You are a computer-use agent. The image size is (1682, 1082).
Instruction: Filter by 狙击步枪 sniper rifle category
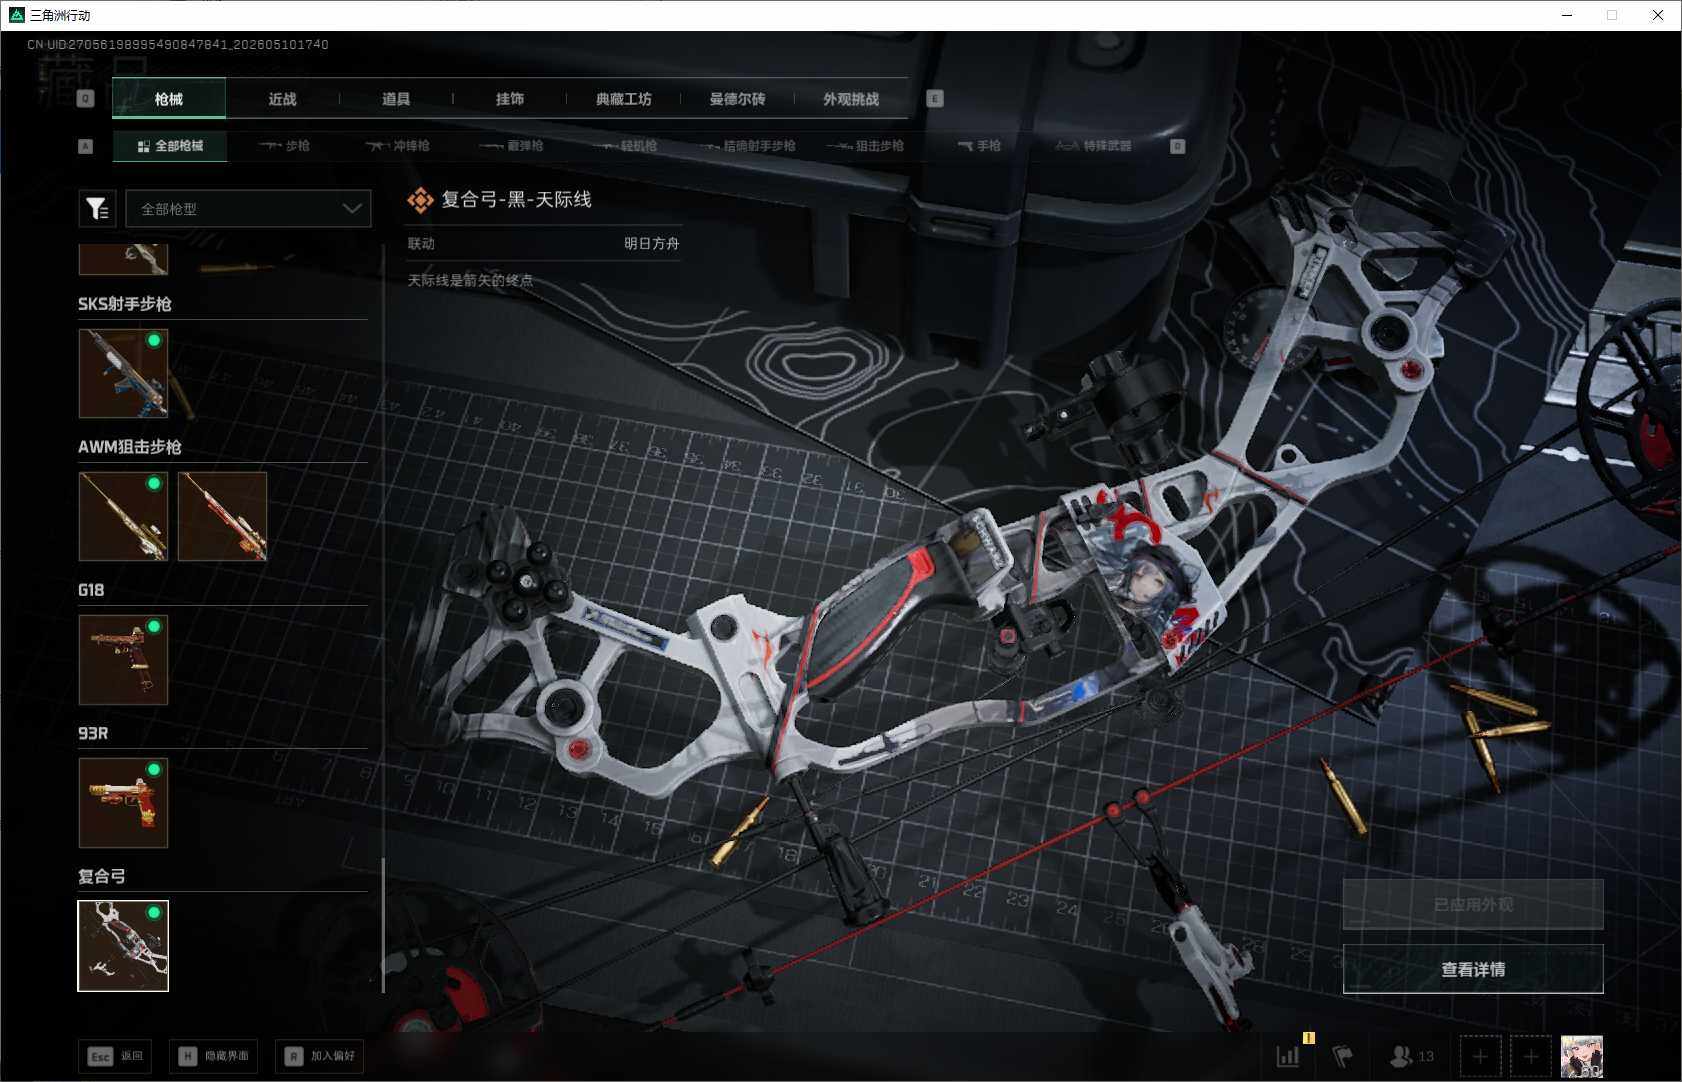coord(866,146)
